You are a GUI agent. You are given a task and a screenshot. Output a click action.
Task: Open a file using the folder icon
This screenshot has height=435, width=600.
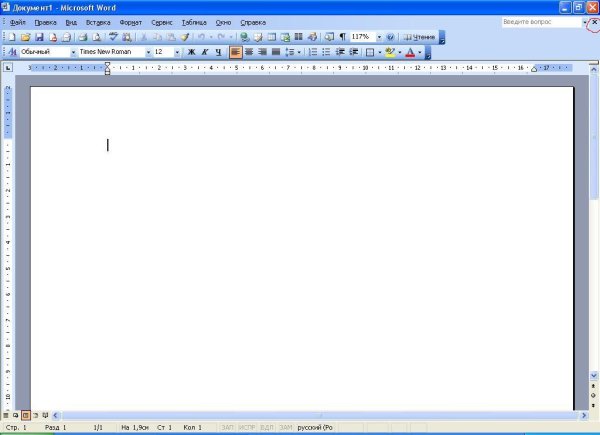(x=25, y=37)
